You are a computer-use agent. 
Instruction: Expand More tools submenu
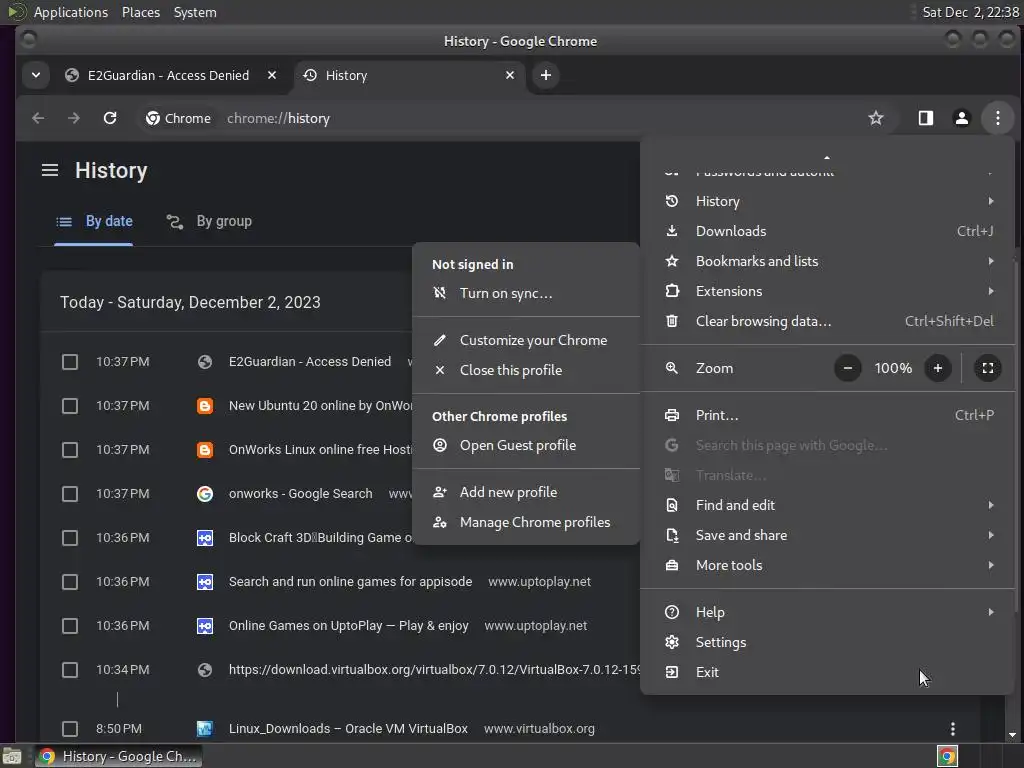pos(827,566)
